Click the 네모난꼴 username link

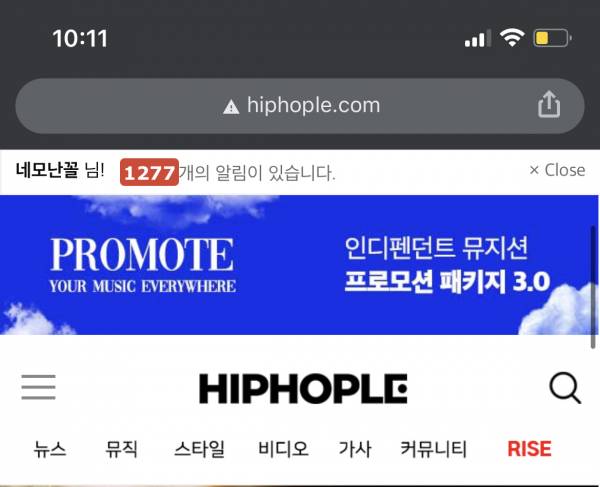(47, 170)
